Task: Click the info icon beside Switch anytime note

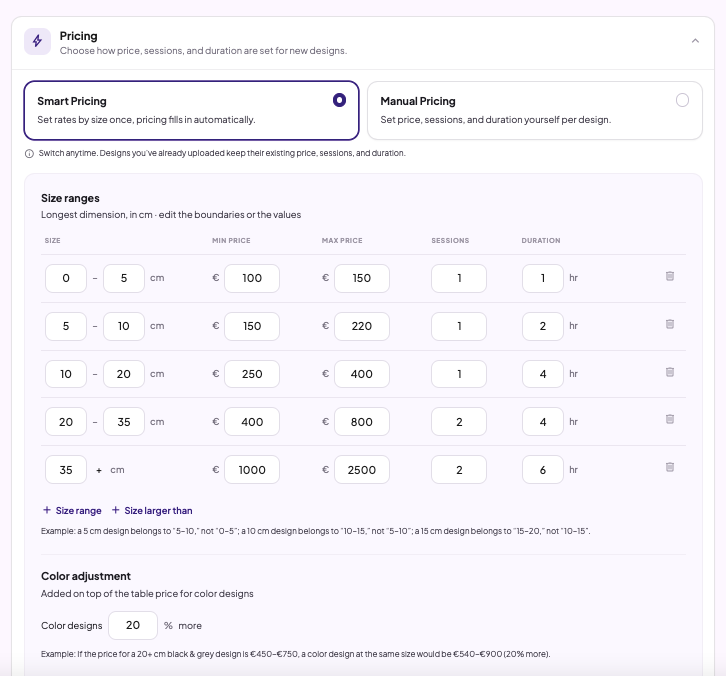Action: (29, 154)
